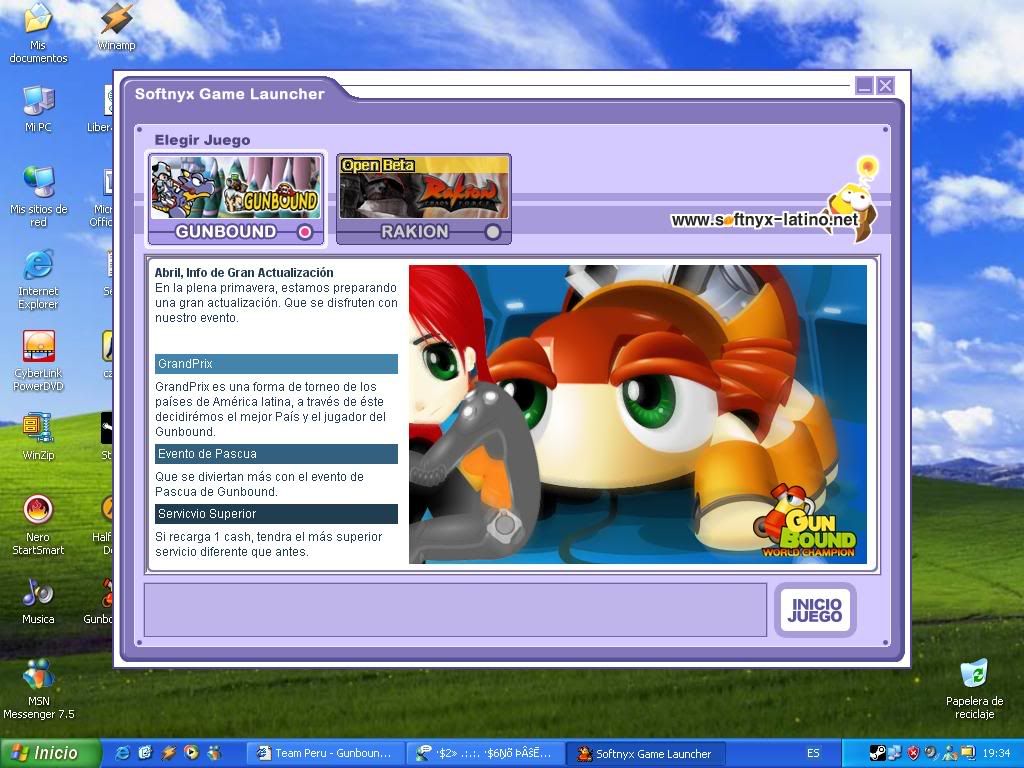Close the Softnyx Game Launcher window

click(x=886, y=86)
